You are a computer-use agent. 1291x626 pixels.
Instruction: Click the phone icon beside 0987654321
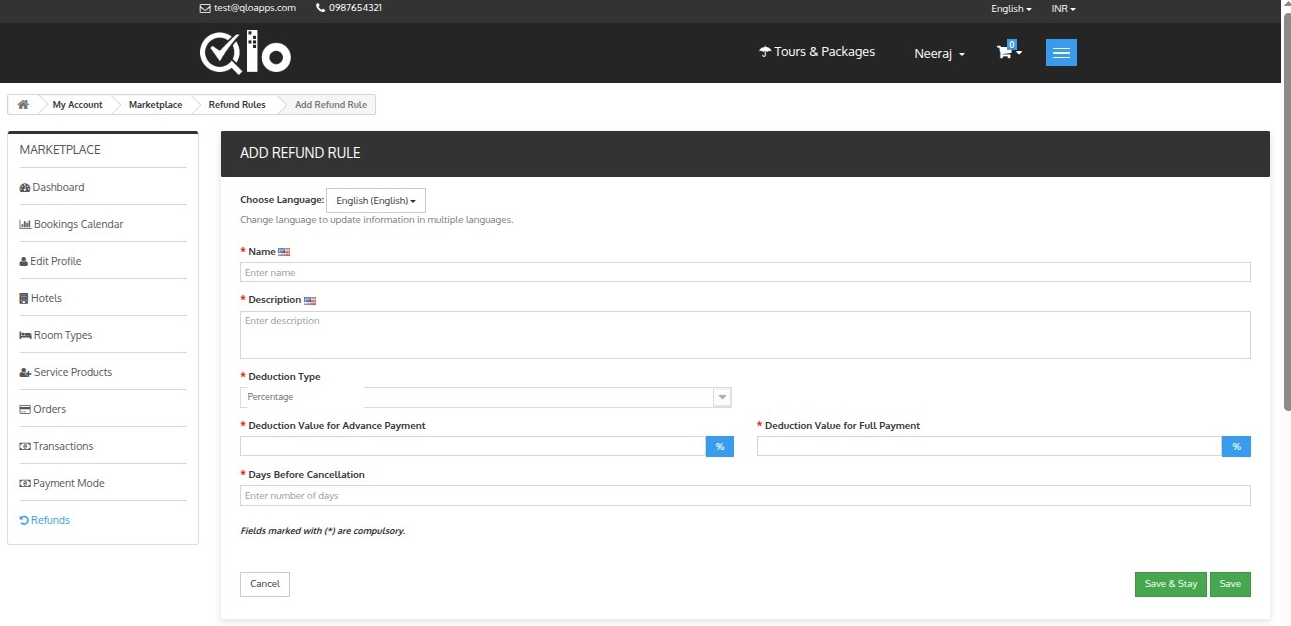tap(320, 8)
